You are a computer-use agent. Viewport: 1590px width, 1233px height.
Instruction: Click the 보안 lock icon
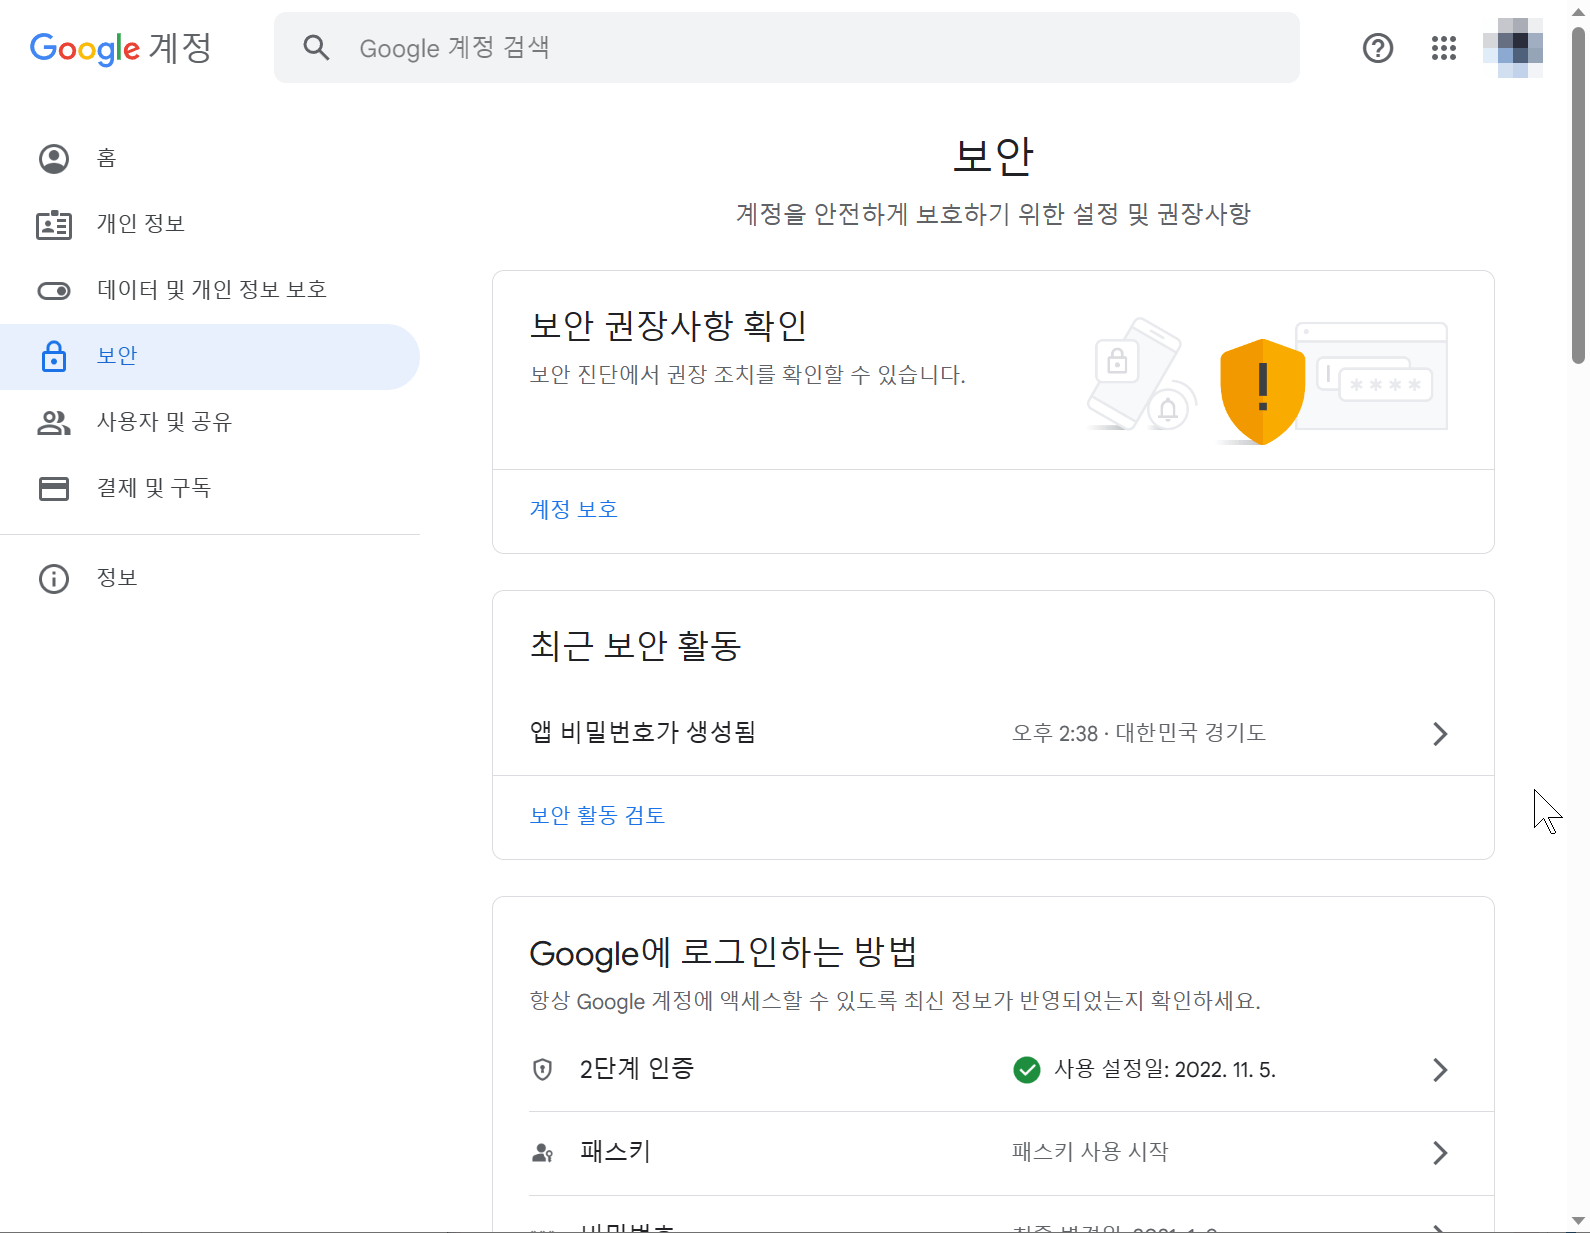point(54,356)
